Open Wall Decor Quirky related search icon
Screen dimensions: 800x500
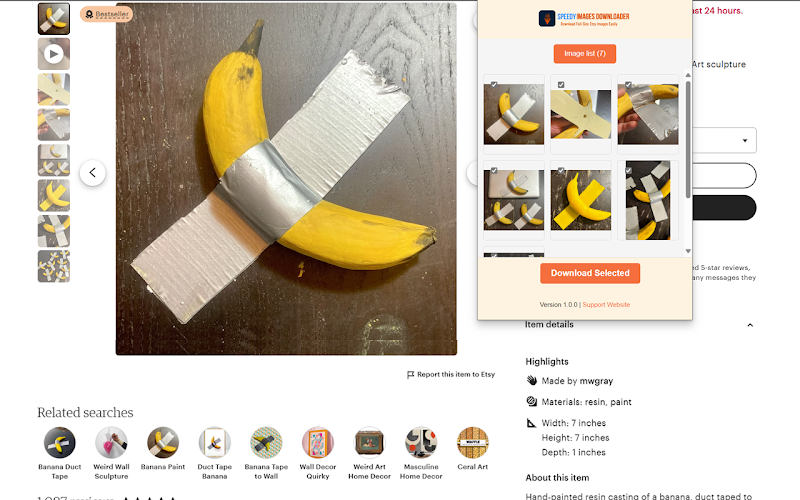(318, 442)
